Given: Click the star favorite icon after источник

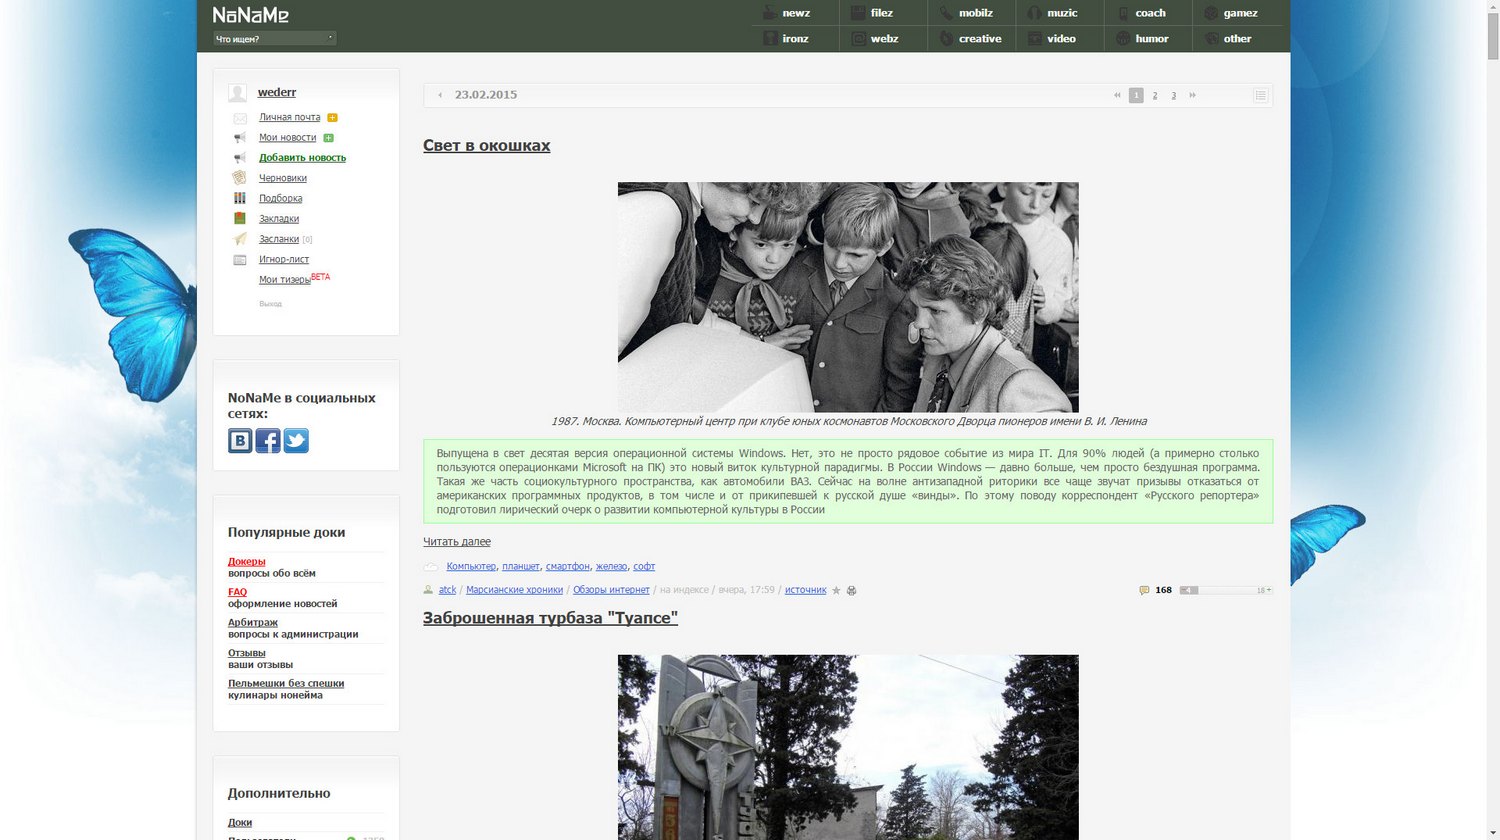Looking at the screenshot, I should pos(836,590).
